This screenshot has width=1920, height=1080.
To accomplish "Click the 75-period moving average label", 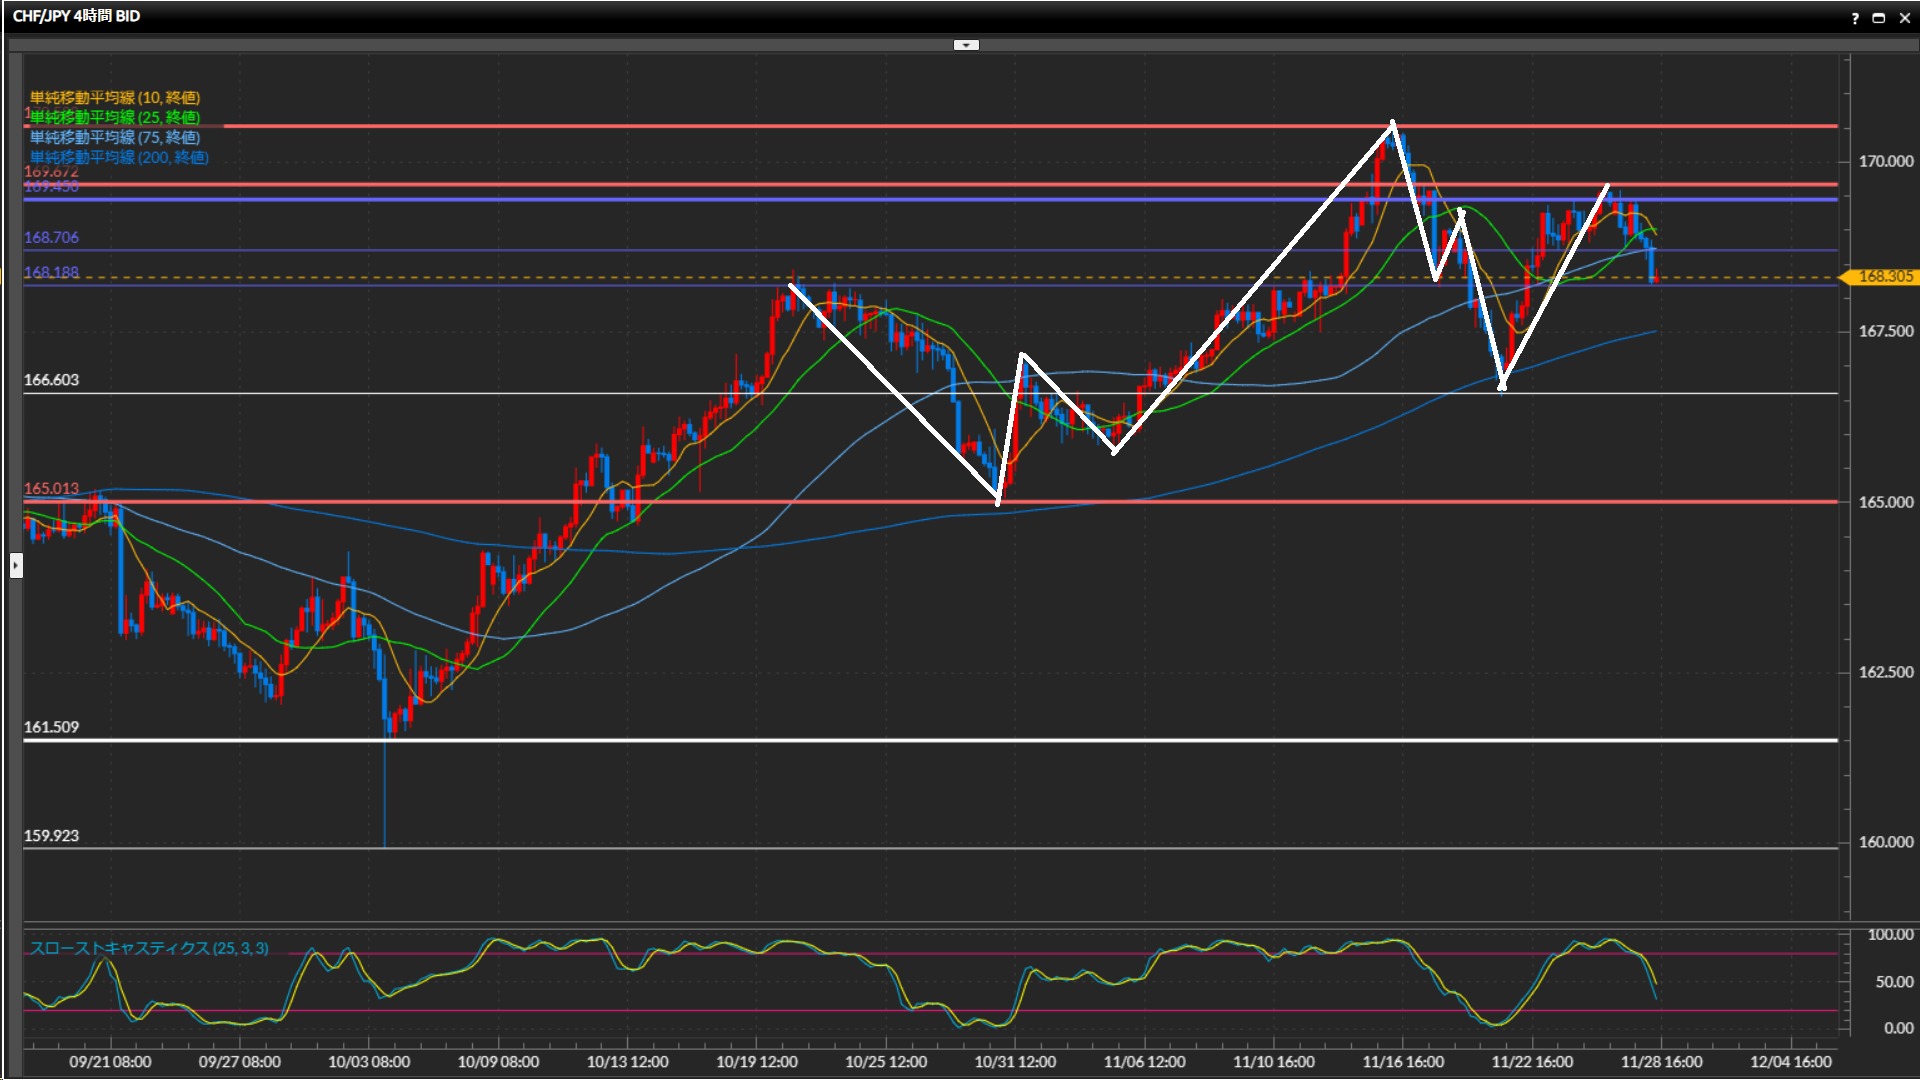I will pyautogui.click(x=115, y=138).
